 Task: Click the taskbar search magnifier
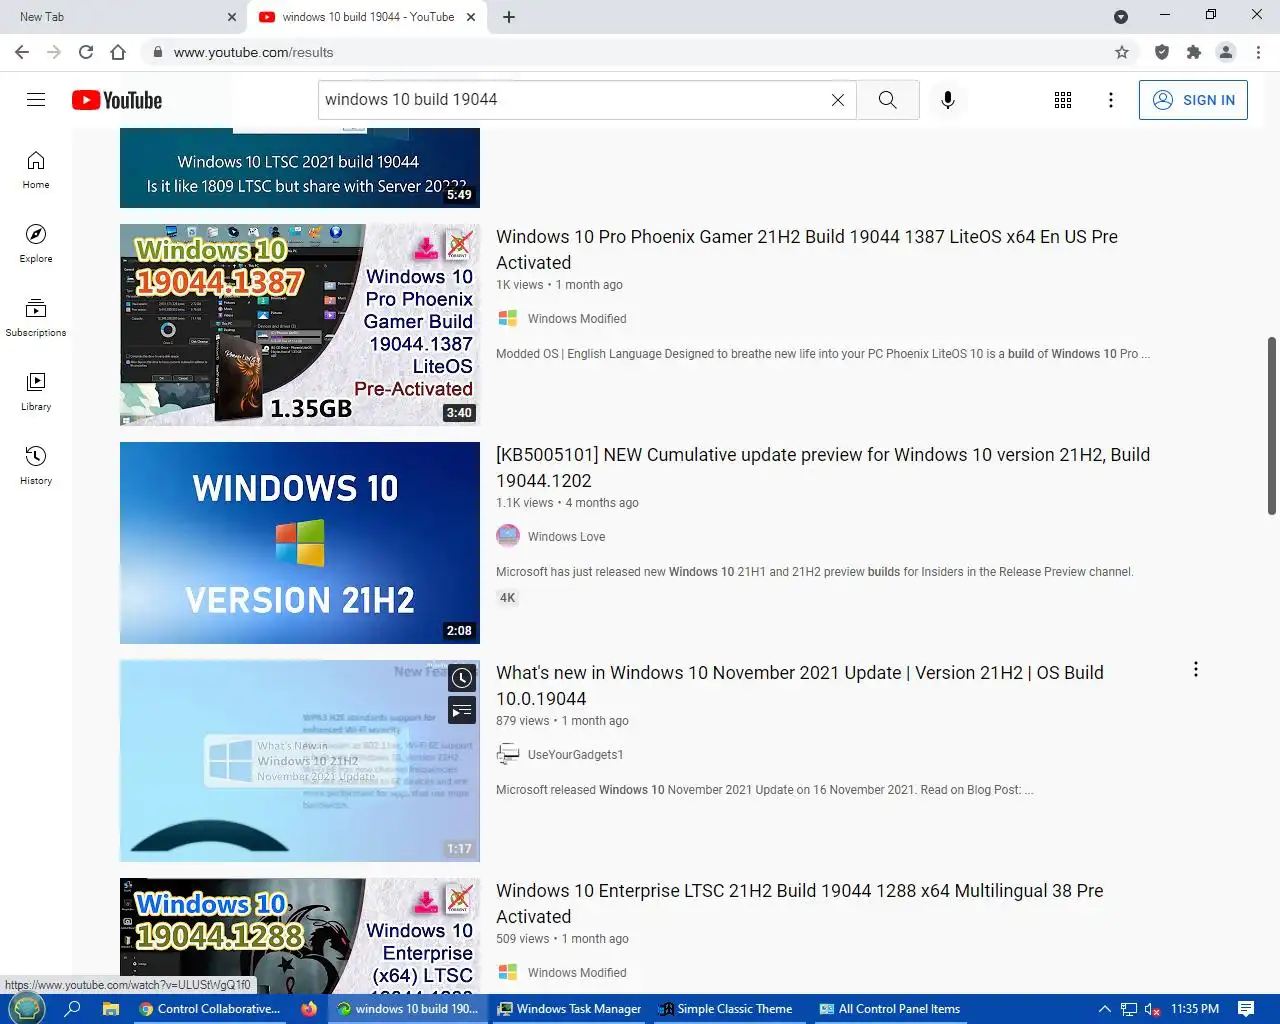point(72,1009)
